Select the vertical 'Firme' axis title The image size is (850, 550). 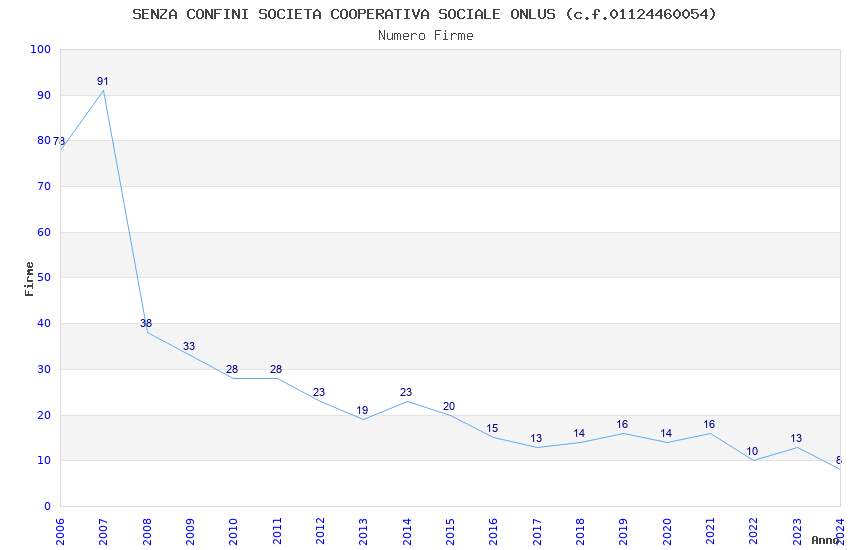tap(29, 279)
